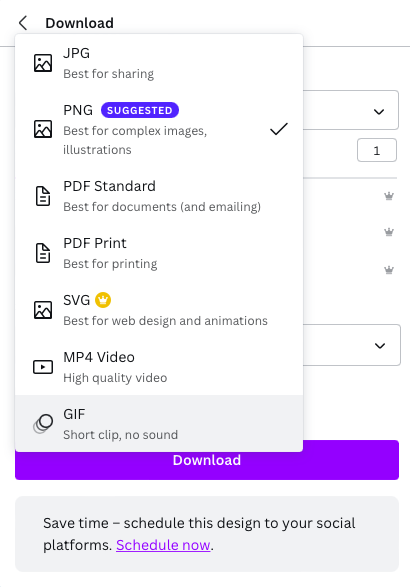Click the topmost gray crown premium icon
Viewport: 410px width, 587px height.
click(389, 196)
